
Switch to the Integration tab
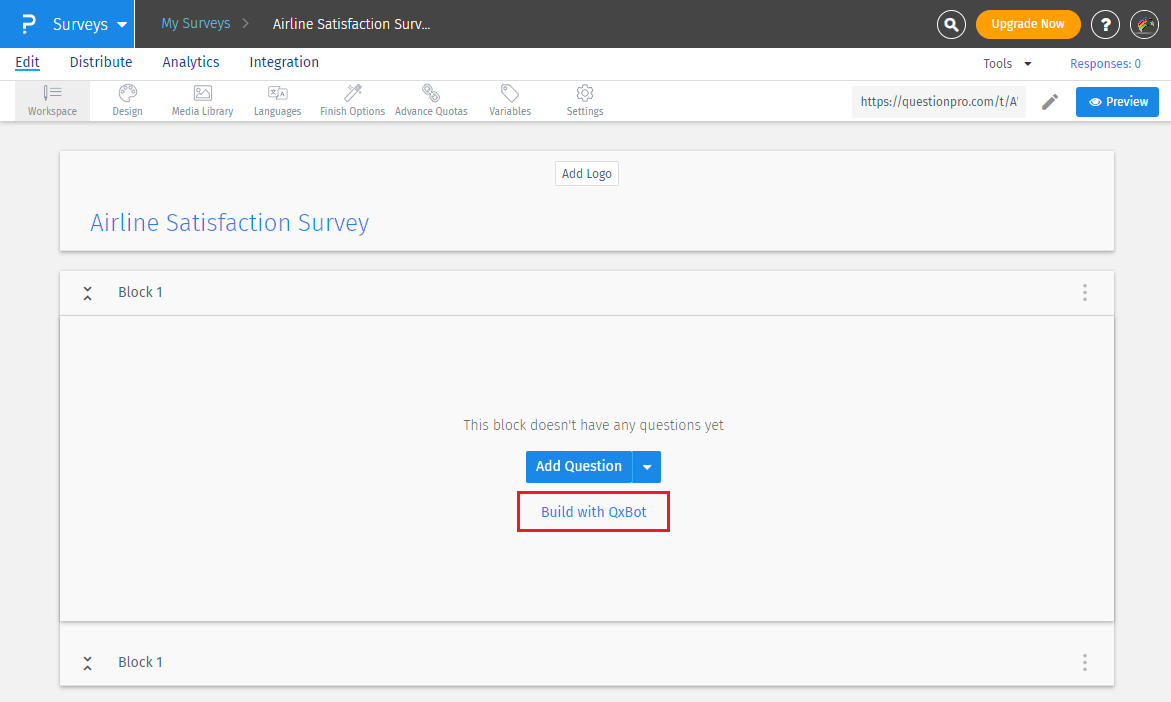tap(283, 62)
